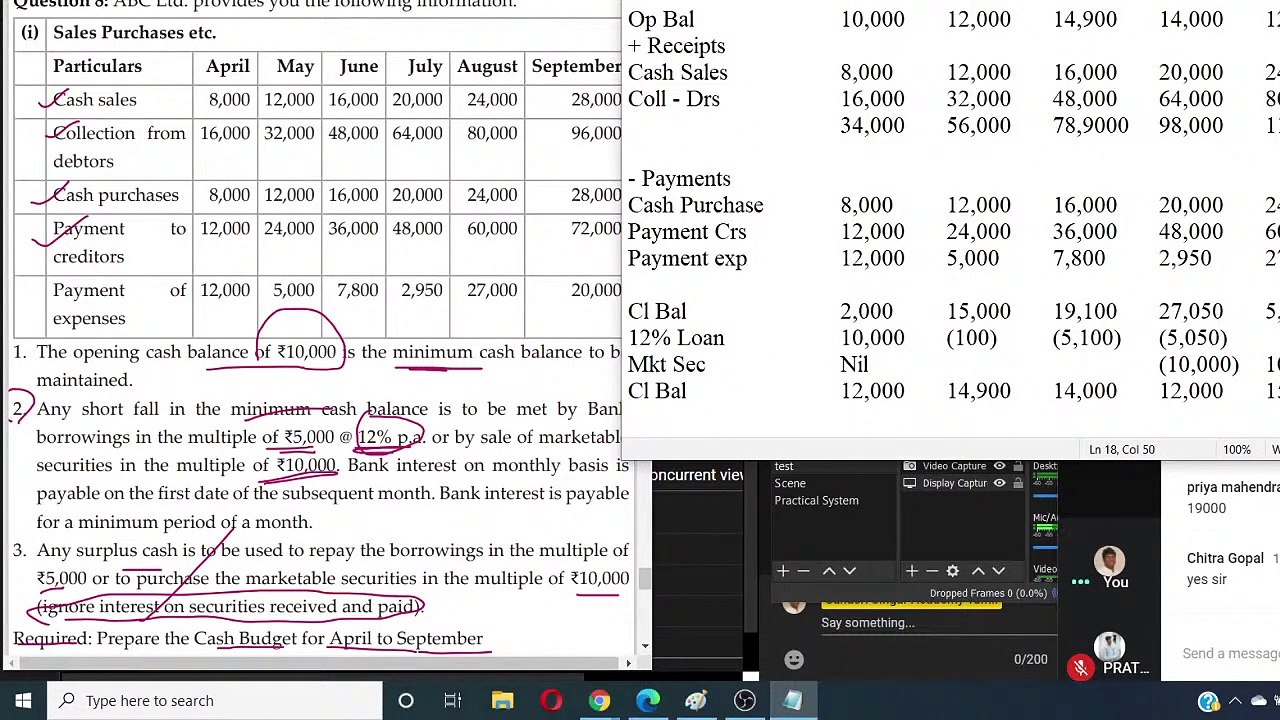This screenshot has width=1280, height=720.
Task: Click '0/200' character counter in chat
Action: [x=1030, y=659]
